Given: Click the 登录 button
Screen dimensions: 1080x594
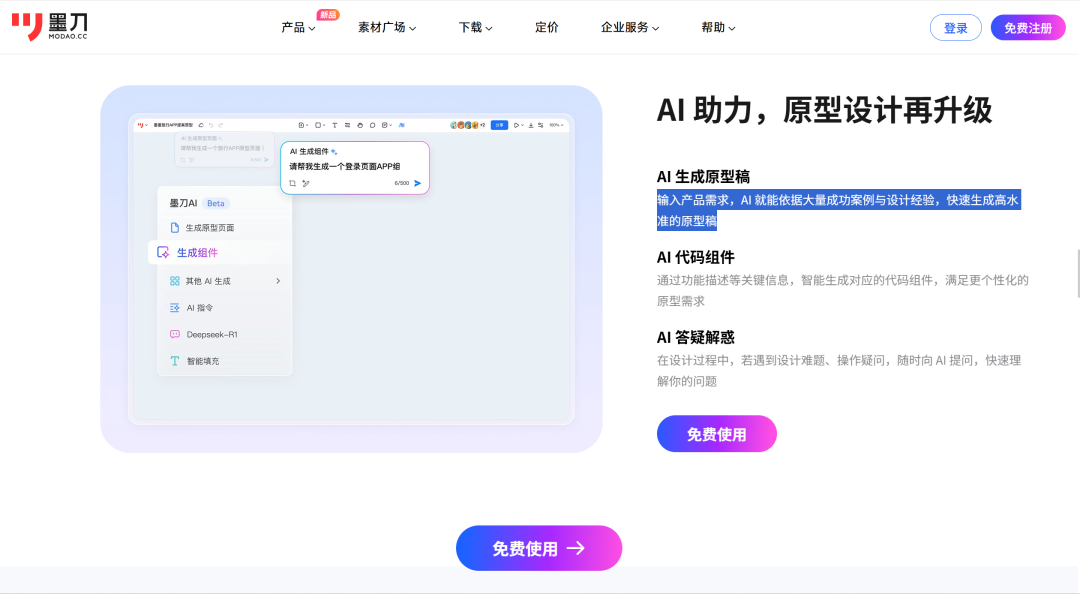Looking at the screenshot, I should pyautogui.click(x=955, y=28).
